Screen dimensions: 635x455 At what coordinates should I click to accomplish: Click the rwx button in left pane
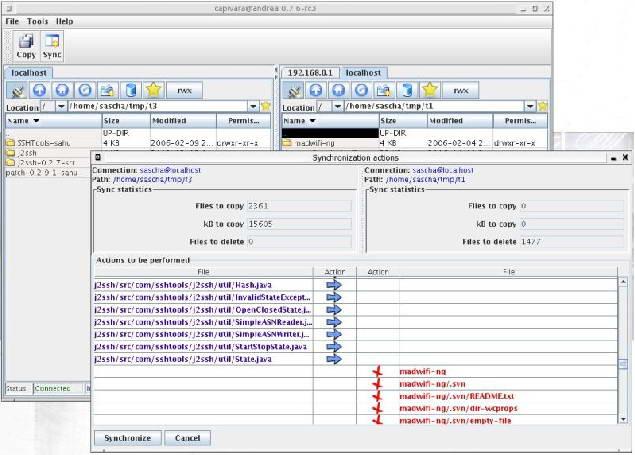pos(185,90)
